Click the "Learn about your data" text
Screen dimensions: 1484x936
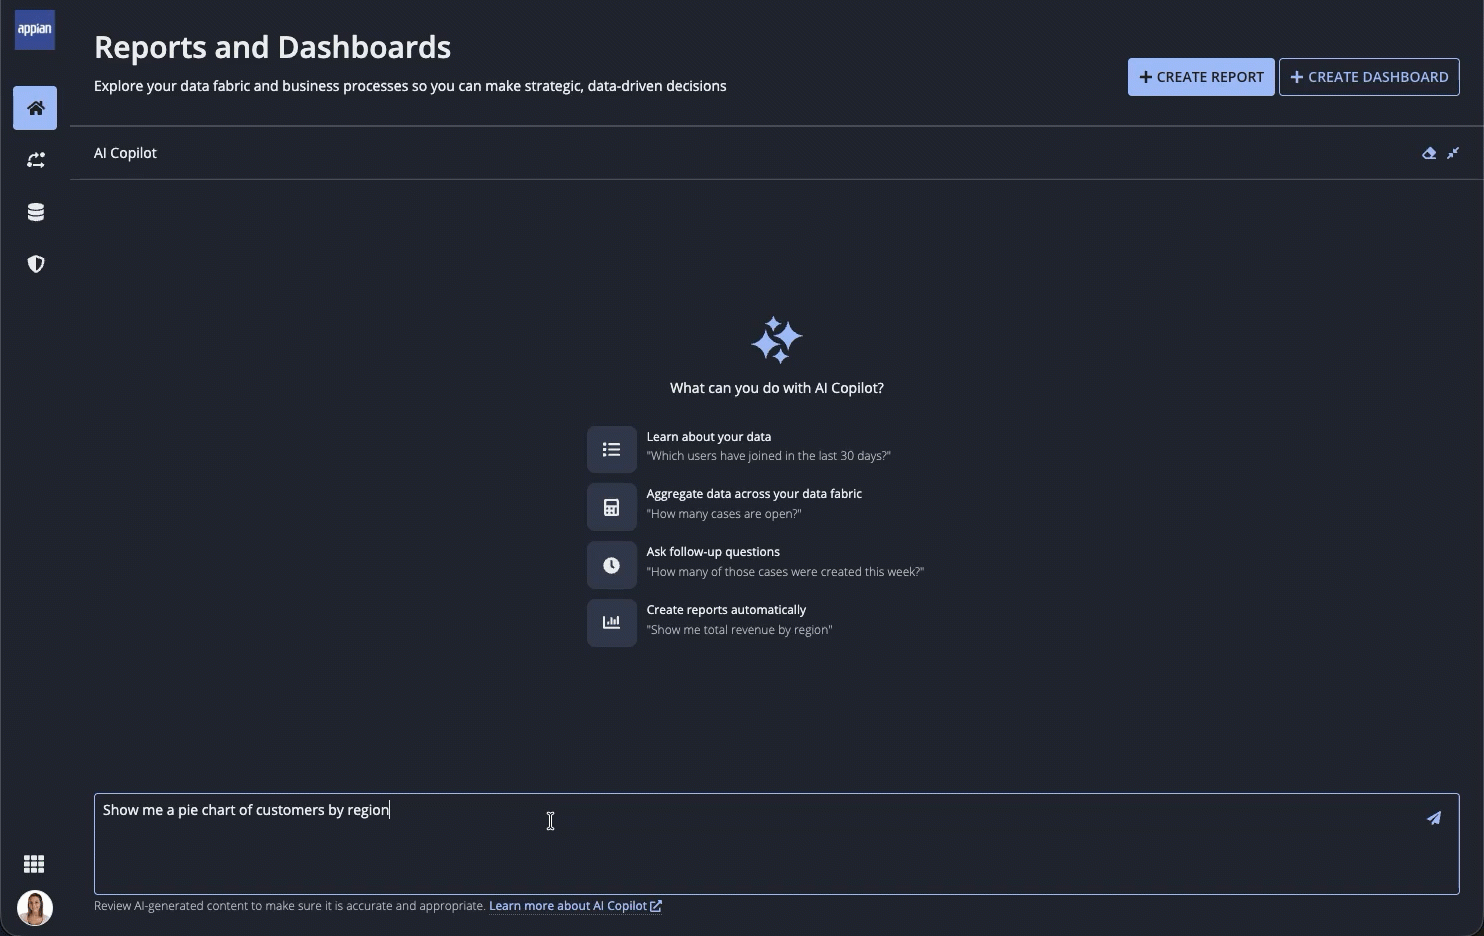(709, 437)
